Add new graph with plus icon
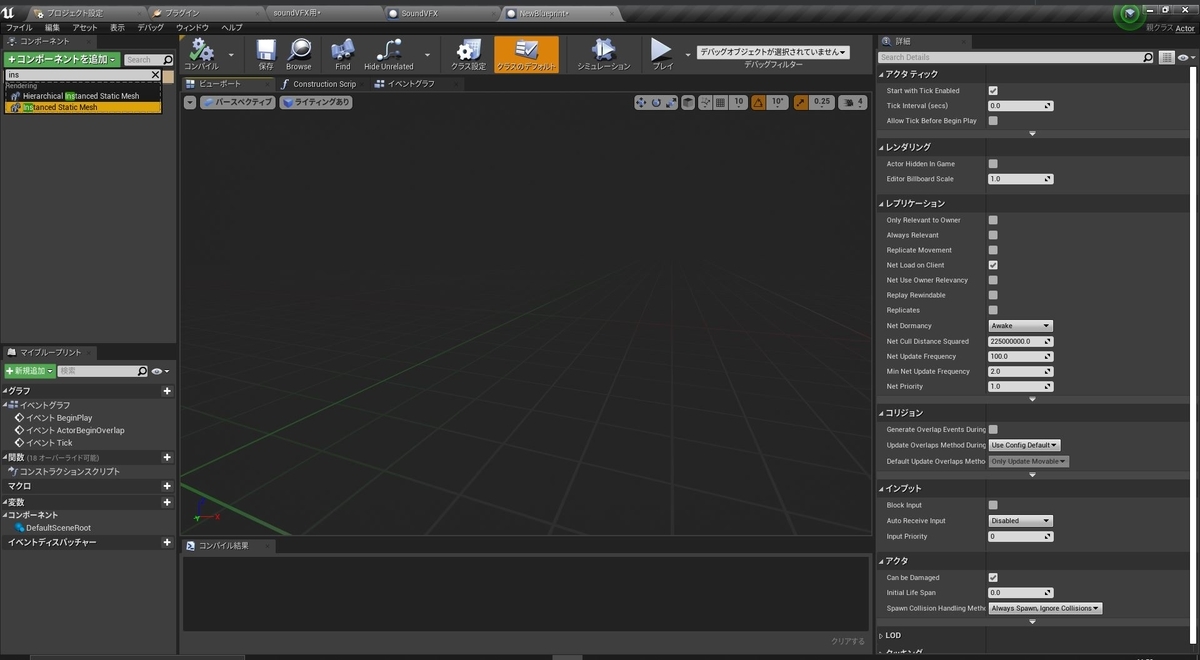Viewport: 1200px width, 660px height. (x=167, y=391)
